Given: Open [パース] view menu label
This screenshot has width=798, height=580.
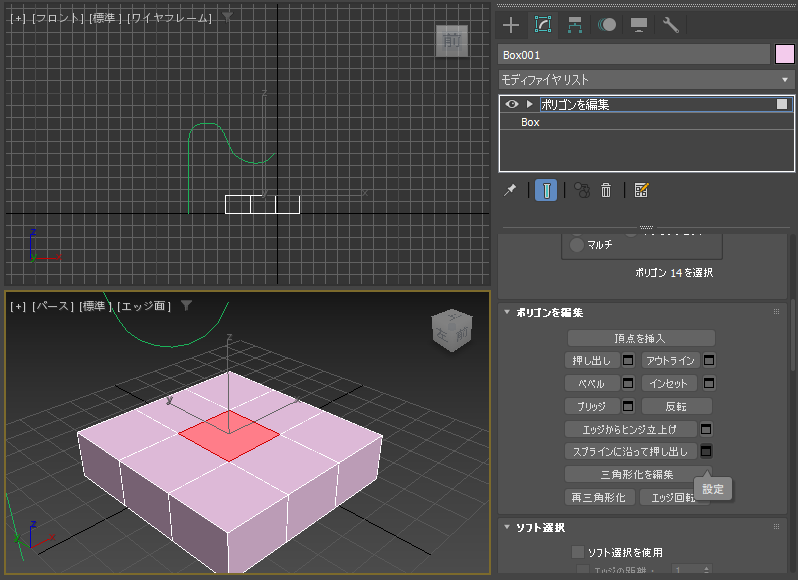Looking at the screenshot, I should pos(53,306).
